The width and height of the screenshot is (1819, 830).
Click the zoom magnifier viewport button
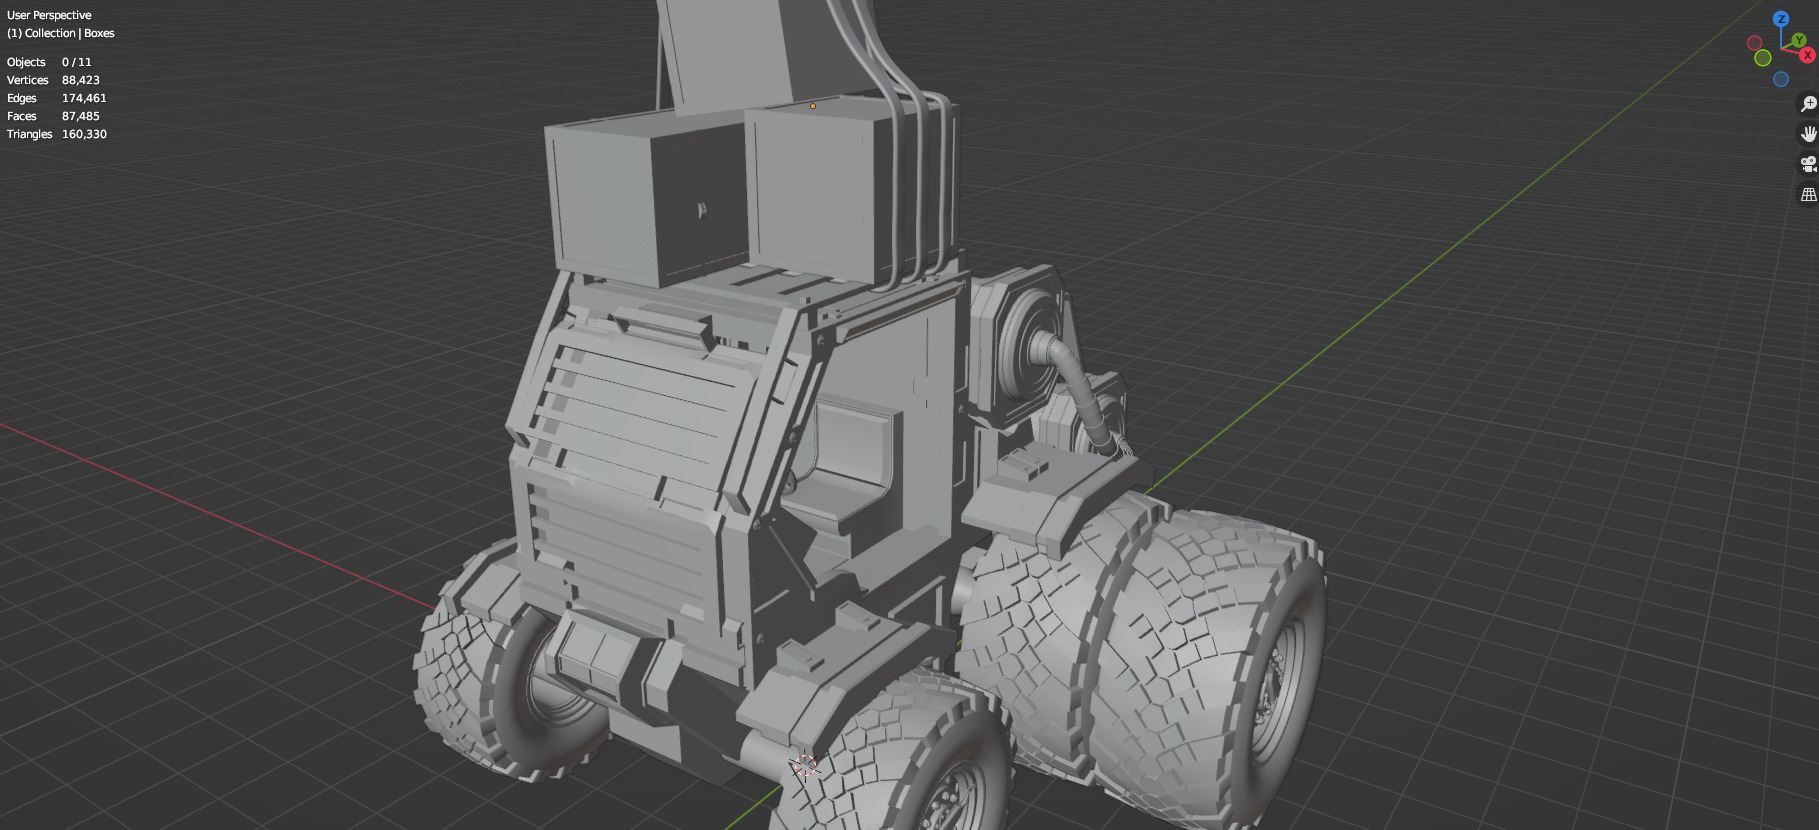click(1808, 104)
